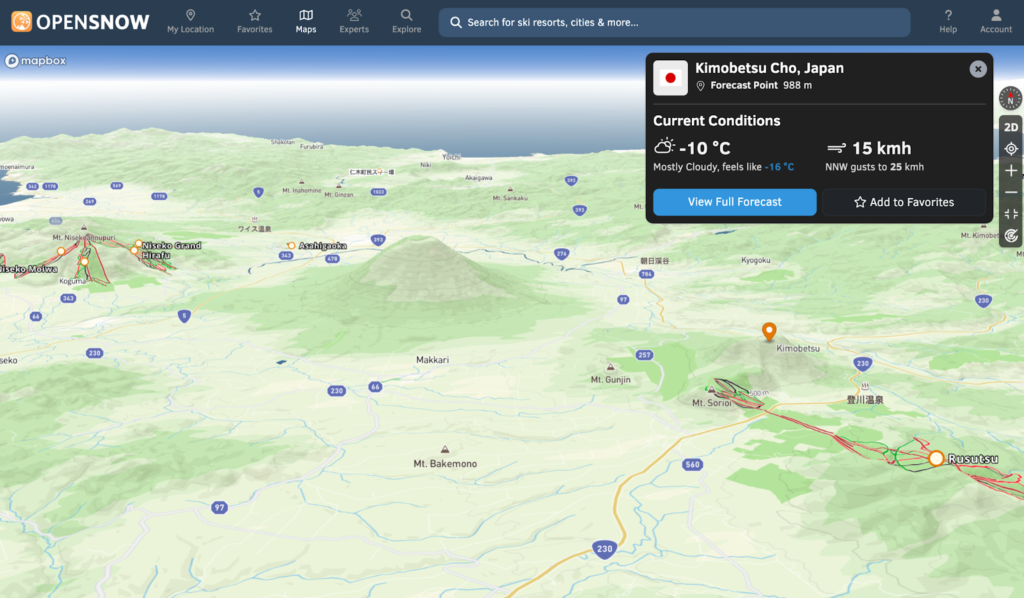Click the crosshair to center on your location
This screenshot has width=1024, height=598.
(1011, 148)
